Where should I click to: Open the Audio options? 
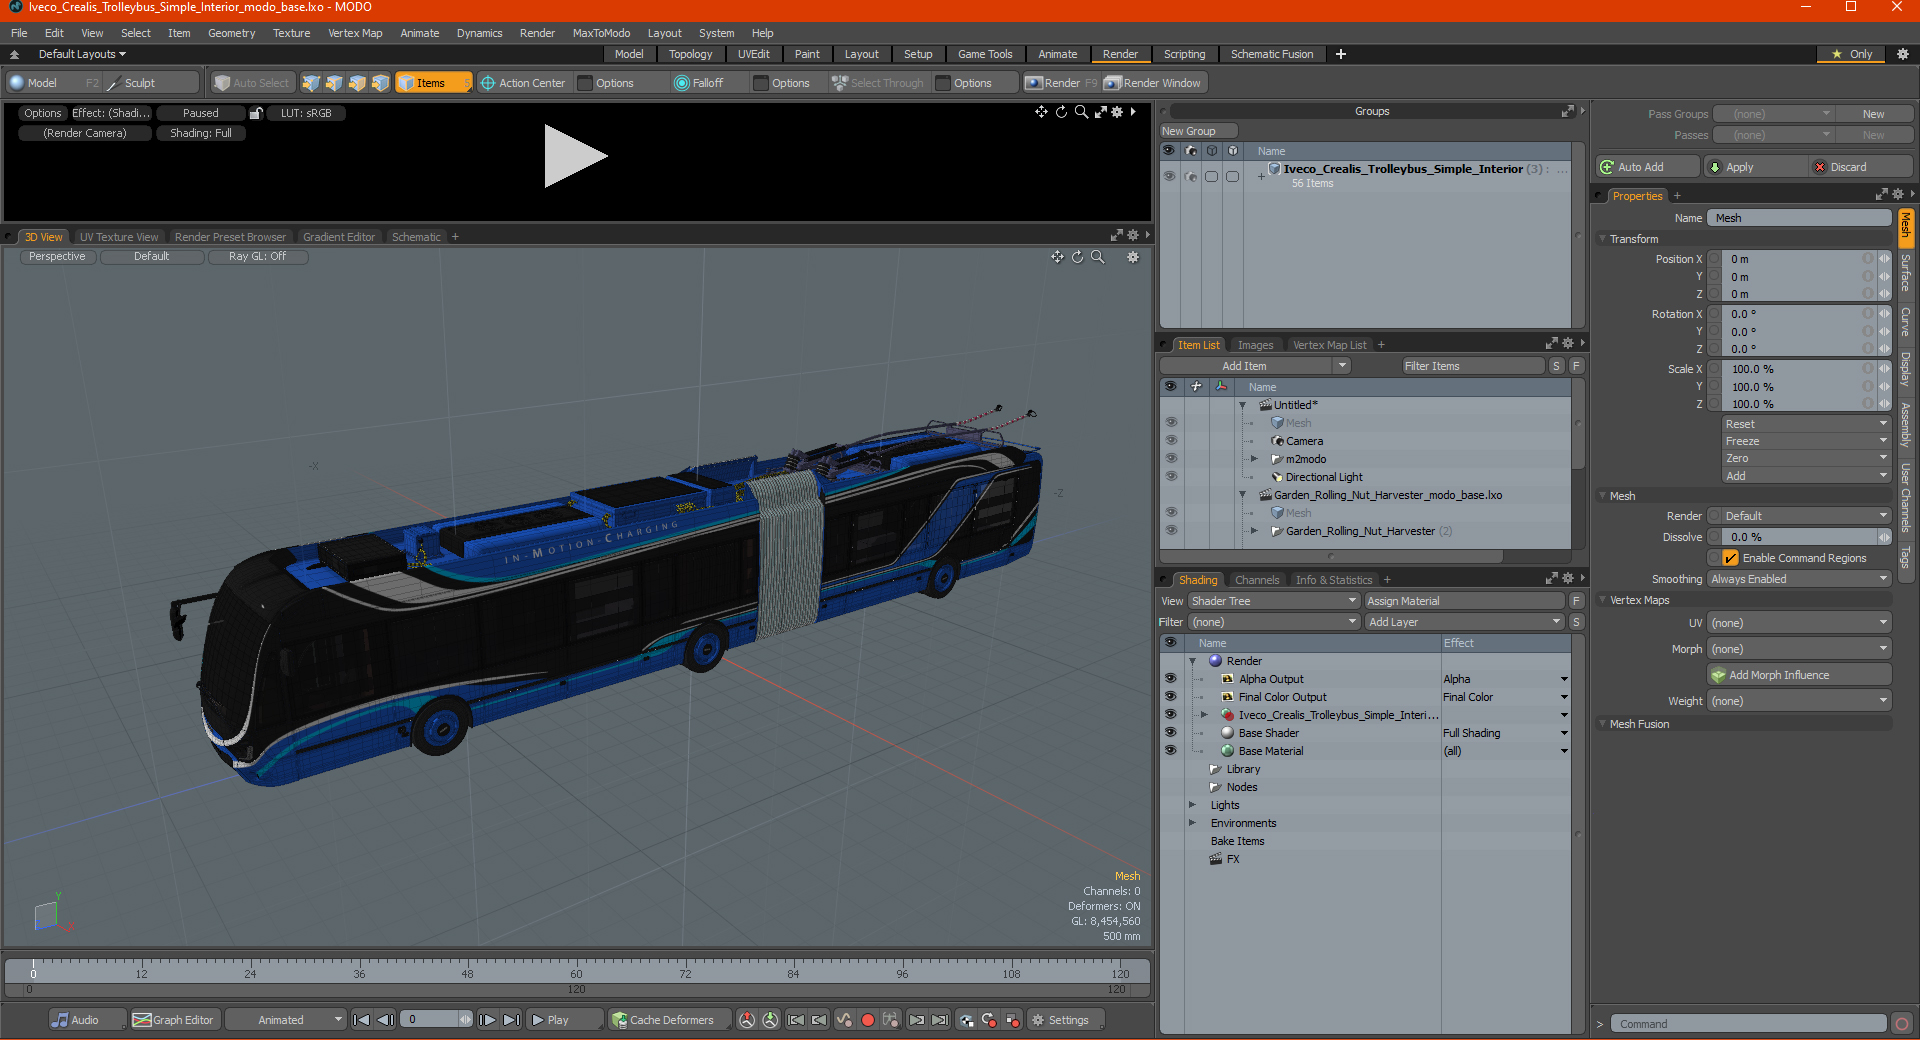(87, 1020)
